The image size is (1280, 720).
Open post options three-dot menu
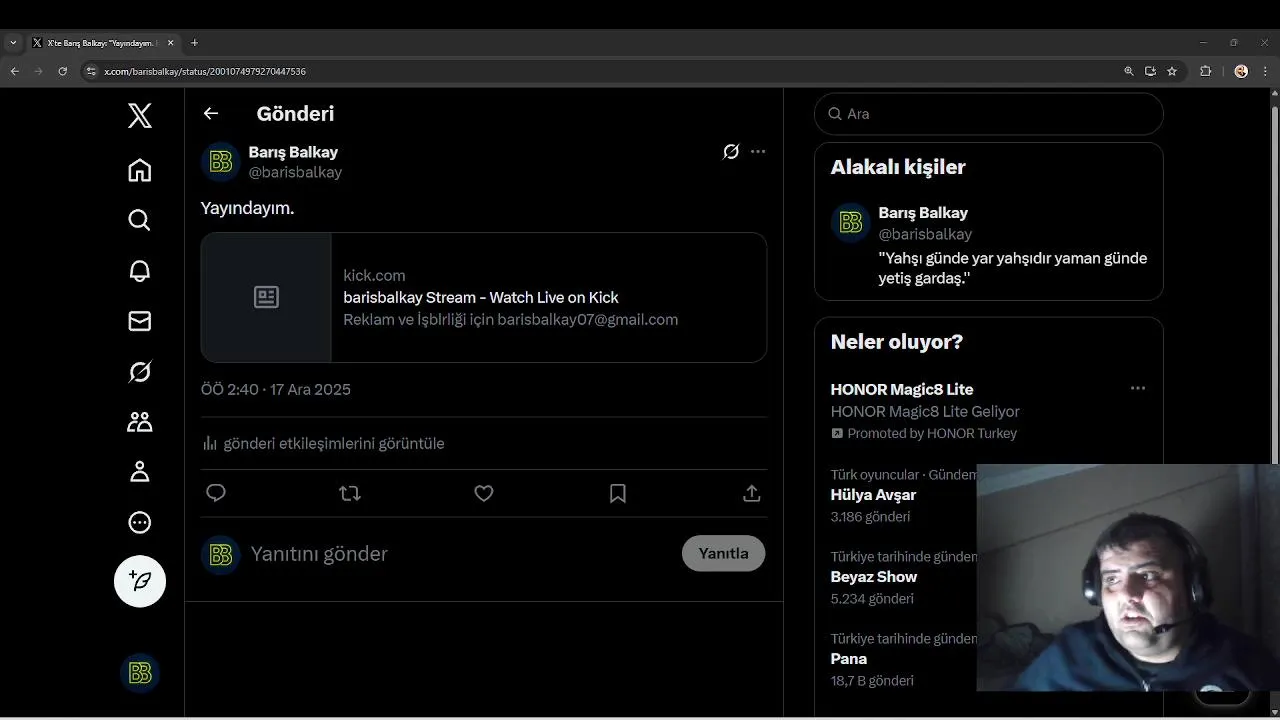[x=758, y=152]
